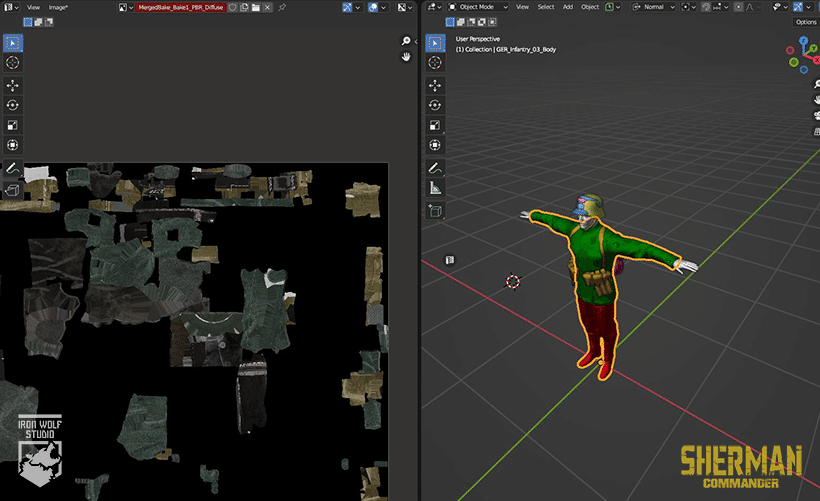The height and width of the screenshot is (501, 820).
Task: Open the pivot point dropdown
Action: pos(689,7)
